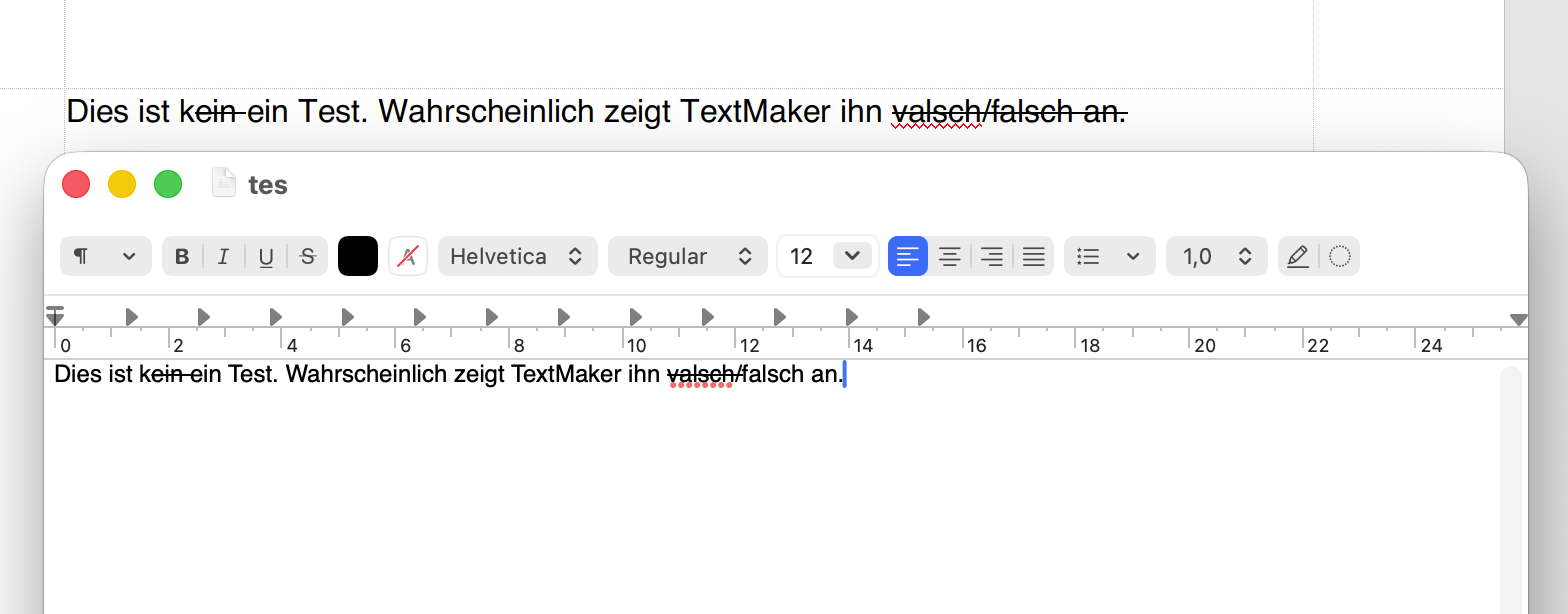Open the list bullets and numbering menu
Screen dimensions: 1568x614
pos(1109,256)
